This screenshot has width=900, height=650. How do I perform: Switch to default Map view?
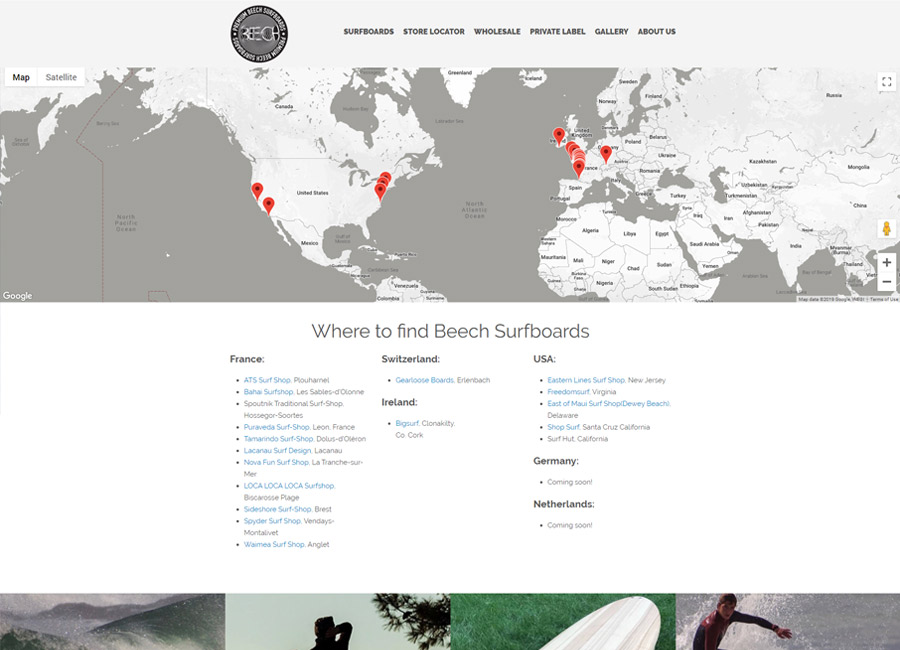pyautogui.click(x=21, y=78)
